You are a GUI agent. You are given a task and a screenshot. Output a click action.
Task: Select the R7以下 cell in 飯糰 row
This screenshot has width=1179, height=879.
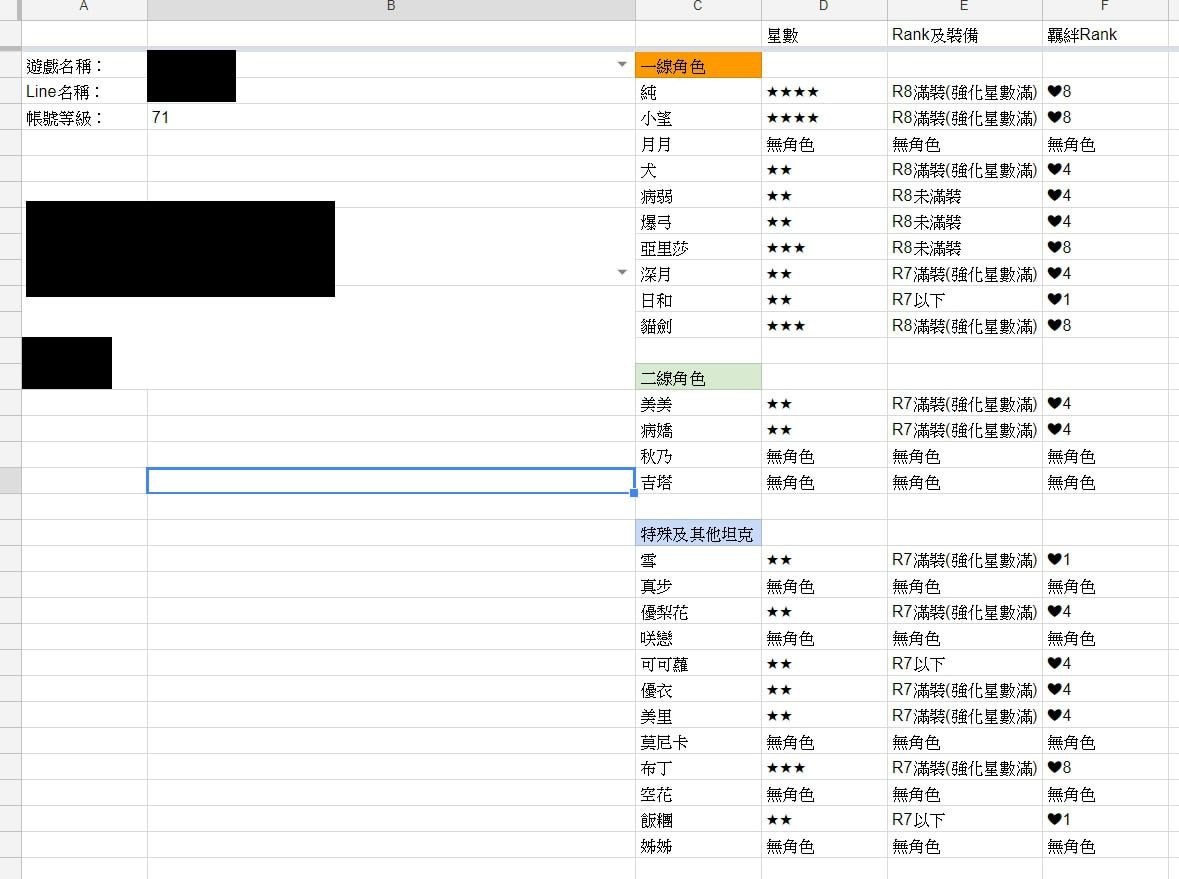coord(965,820)
